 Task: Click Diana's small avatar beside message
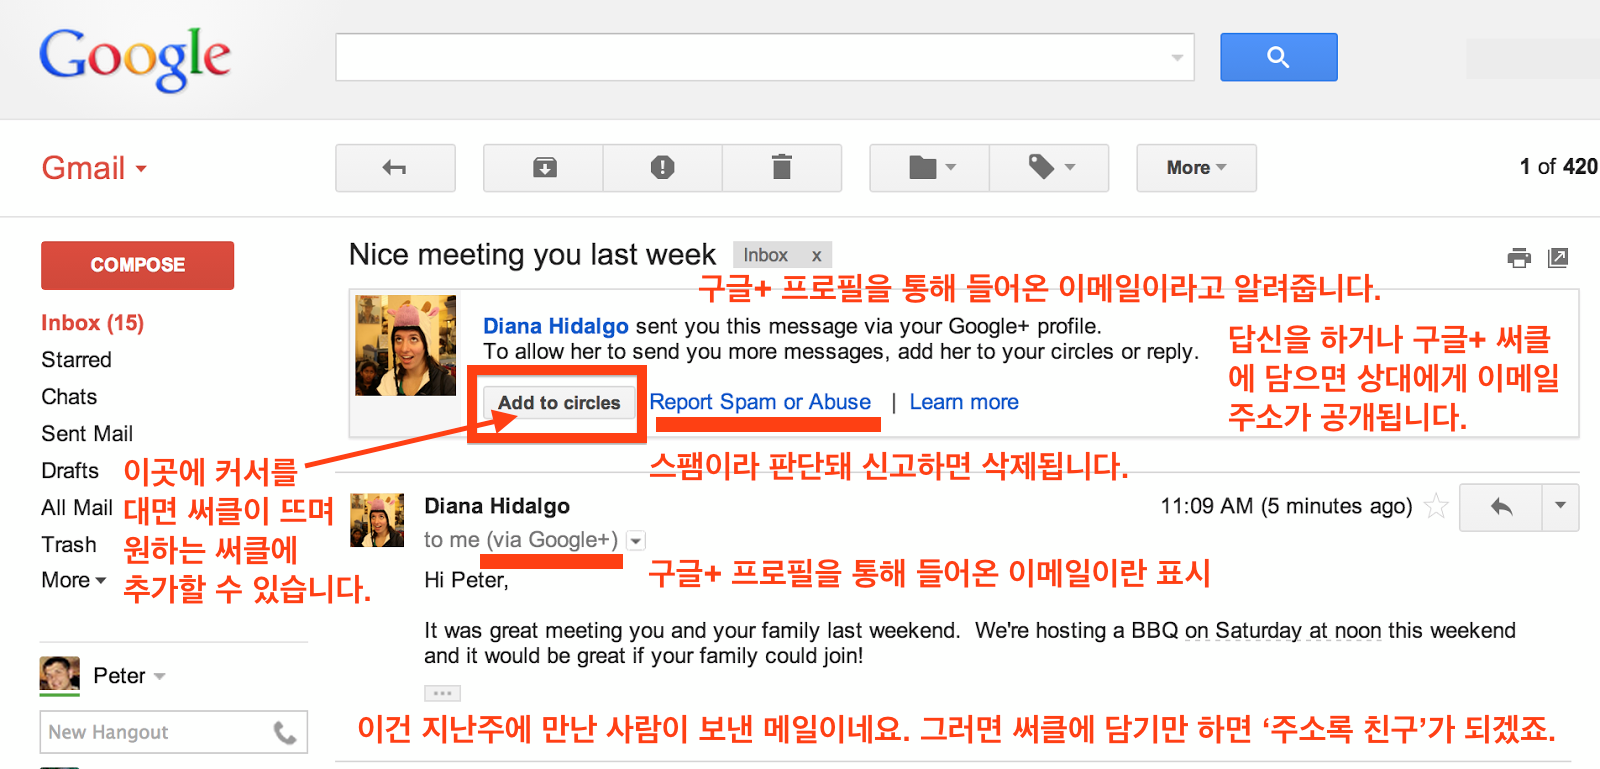click(x=377, y=520)
